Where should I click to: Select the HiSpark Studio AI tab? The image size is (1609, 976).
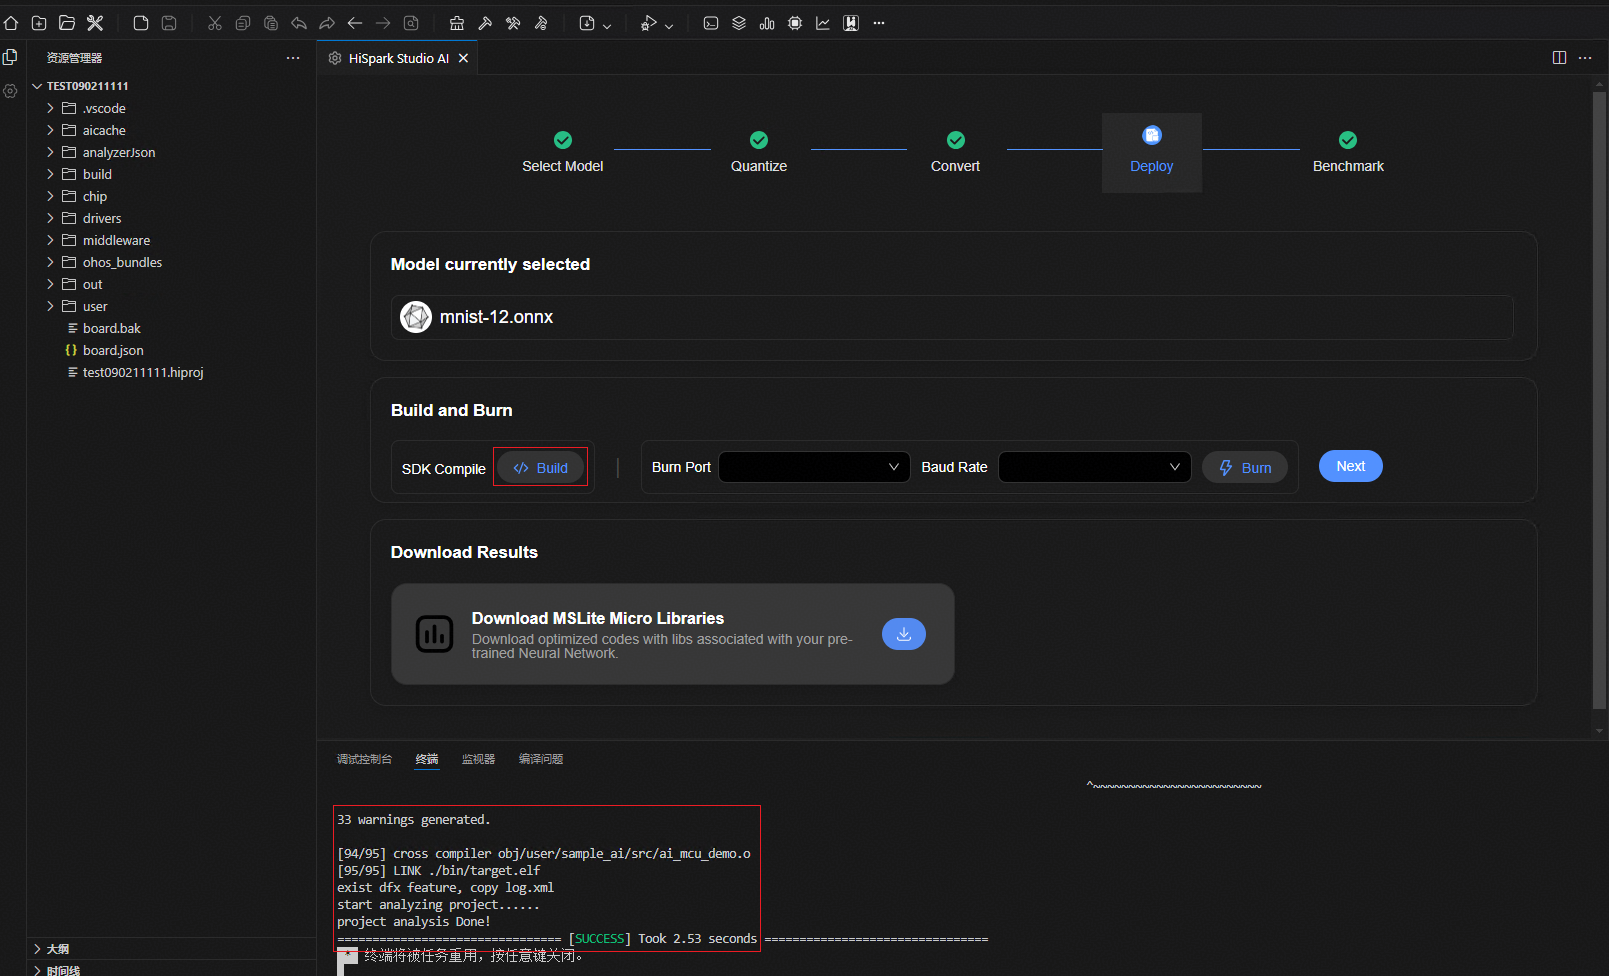[397, 58]
